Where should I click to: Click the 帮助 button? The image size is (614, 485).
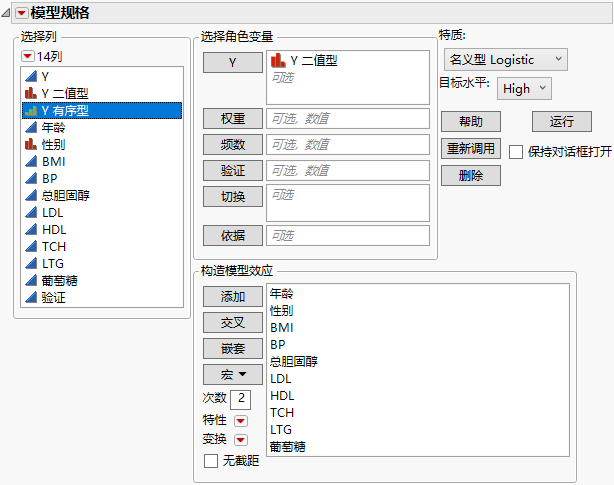[471, 121]
